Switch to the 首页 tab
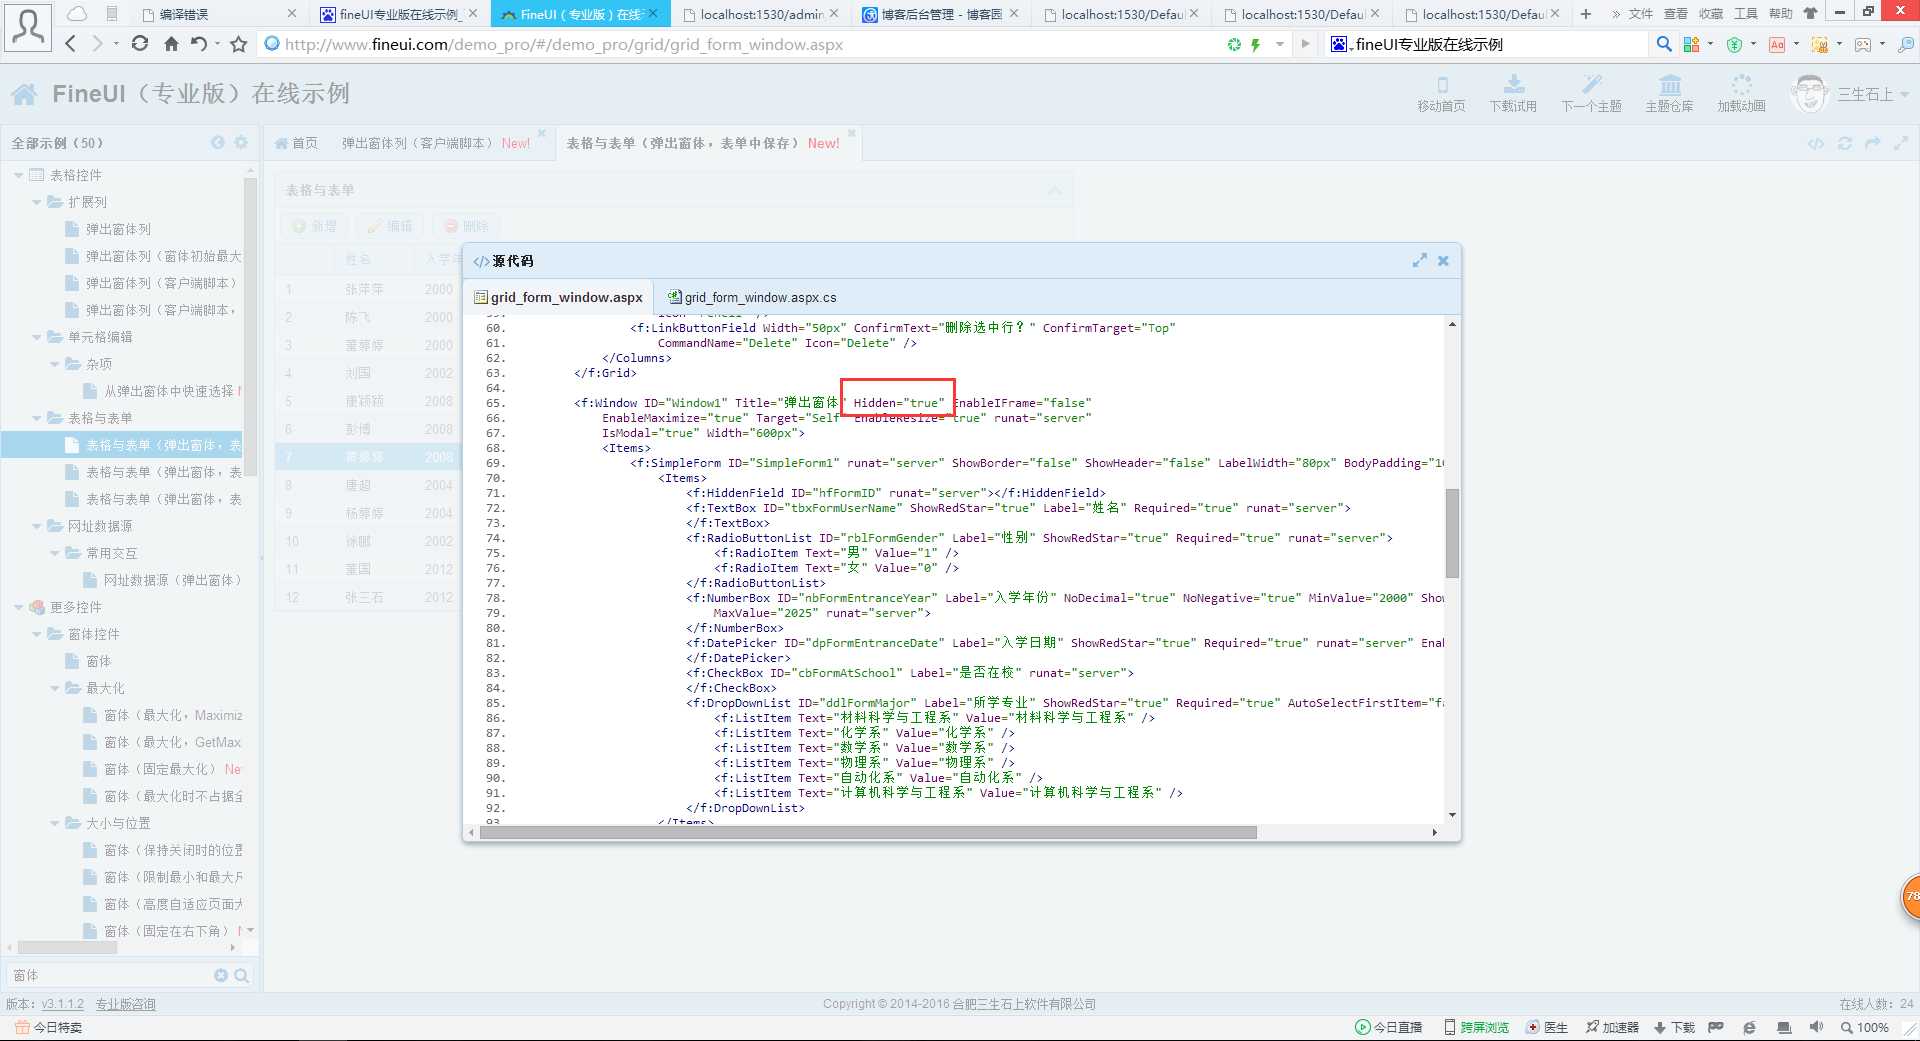Viewport: 1920px width, 1041px height. point(296,143)
